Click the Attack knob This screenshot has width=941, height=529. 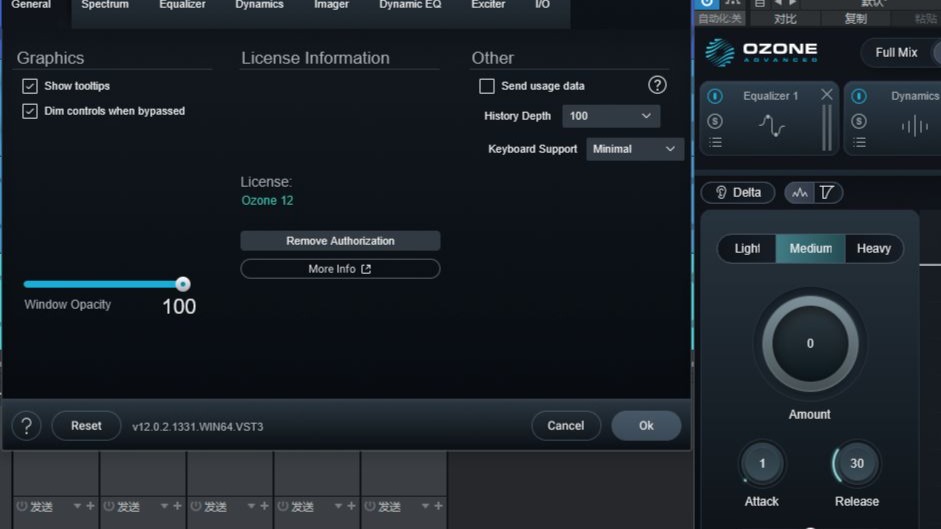(x=762, y=464)
